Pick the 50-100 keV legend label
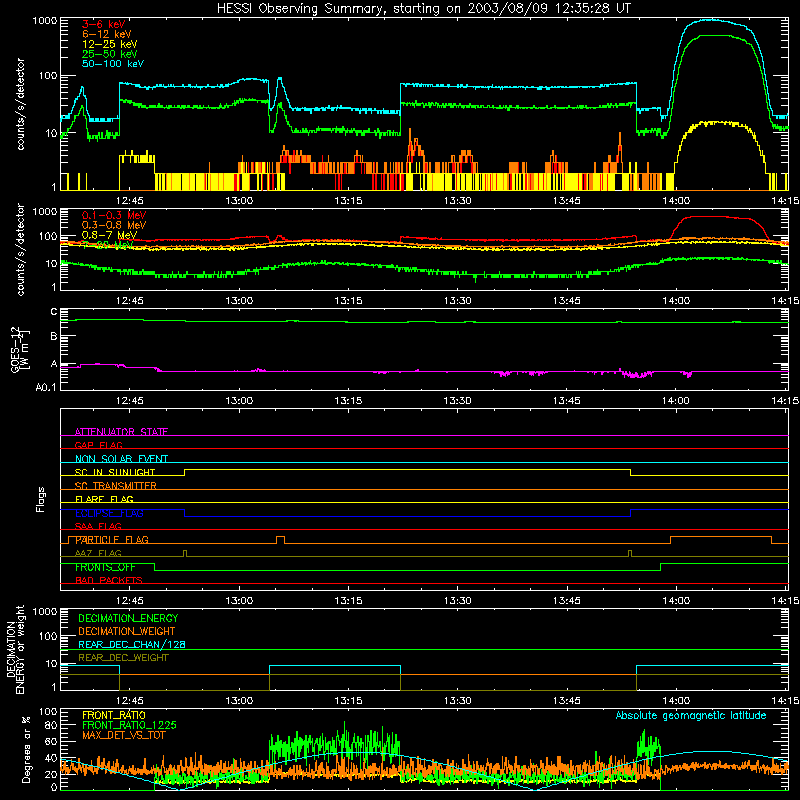This screenshot has height=800, width=800. point(113,64)
